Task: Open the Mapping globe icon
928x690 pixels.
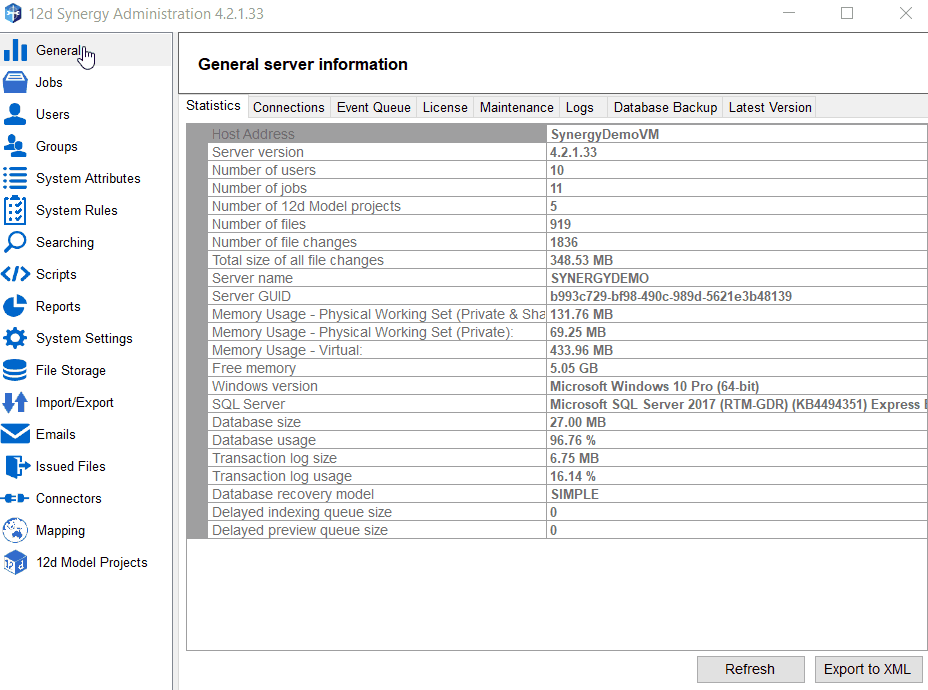Action: [15, 530]
